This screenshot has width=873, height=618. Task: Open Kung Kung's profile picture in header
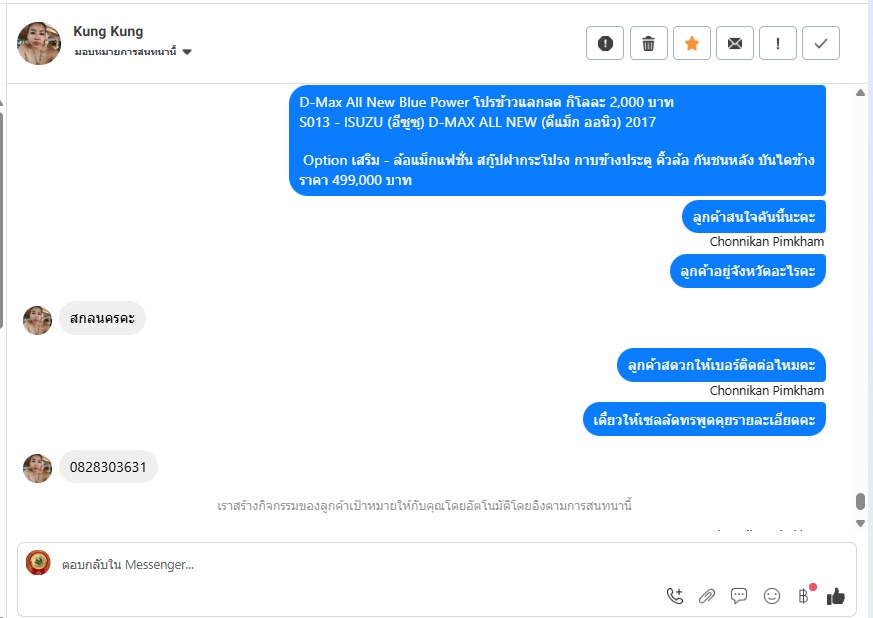[x=39, y=43]
